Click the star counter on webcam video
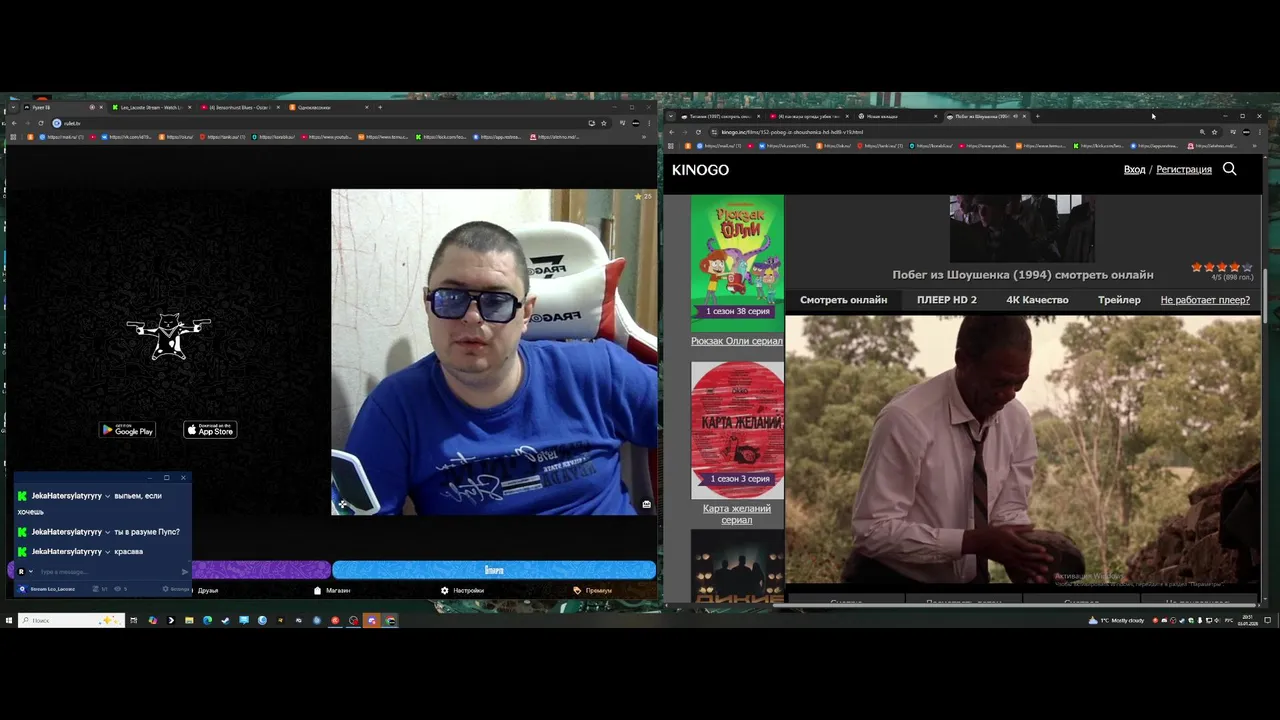Viewport: 1280px width, 720px height. coord(642,196)
